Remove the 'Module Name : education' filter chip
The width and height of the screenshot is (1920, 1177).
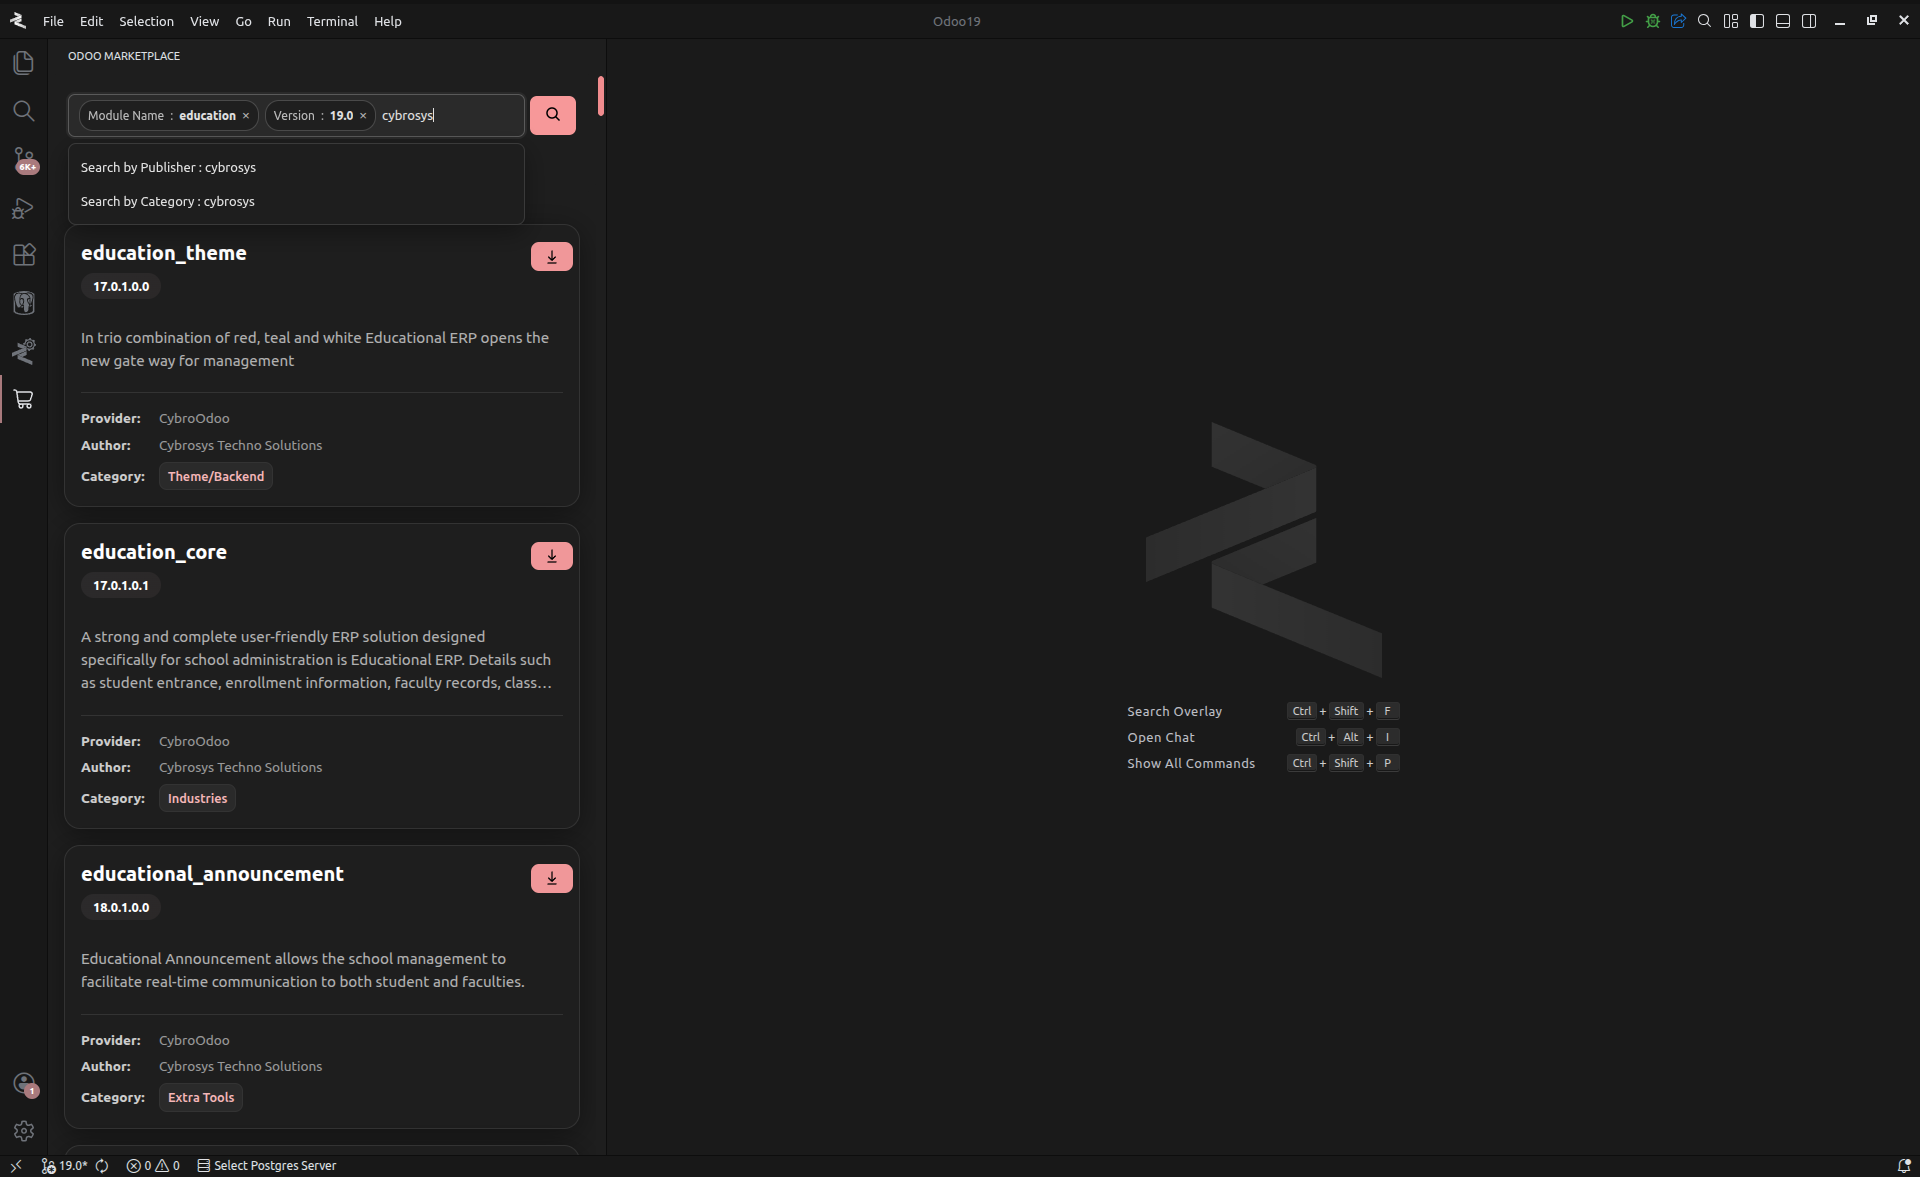[x=246, y=116]
